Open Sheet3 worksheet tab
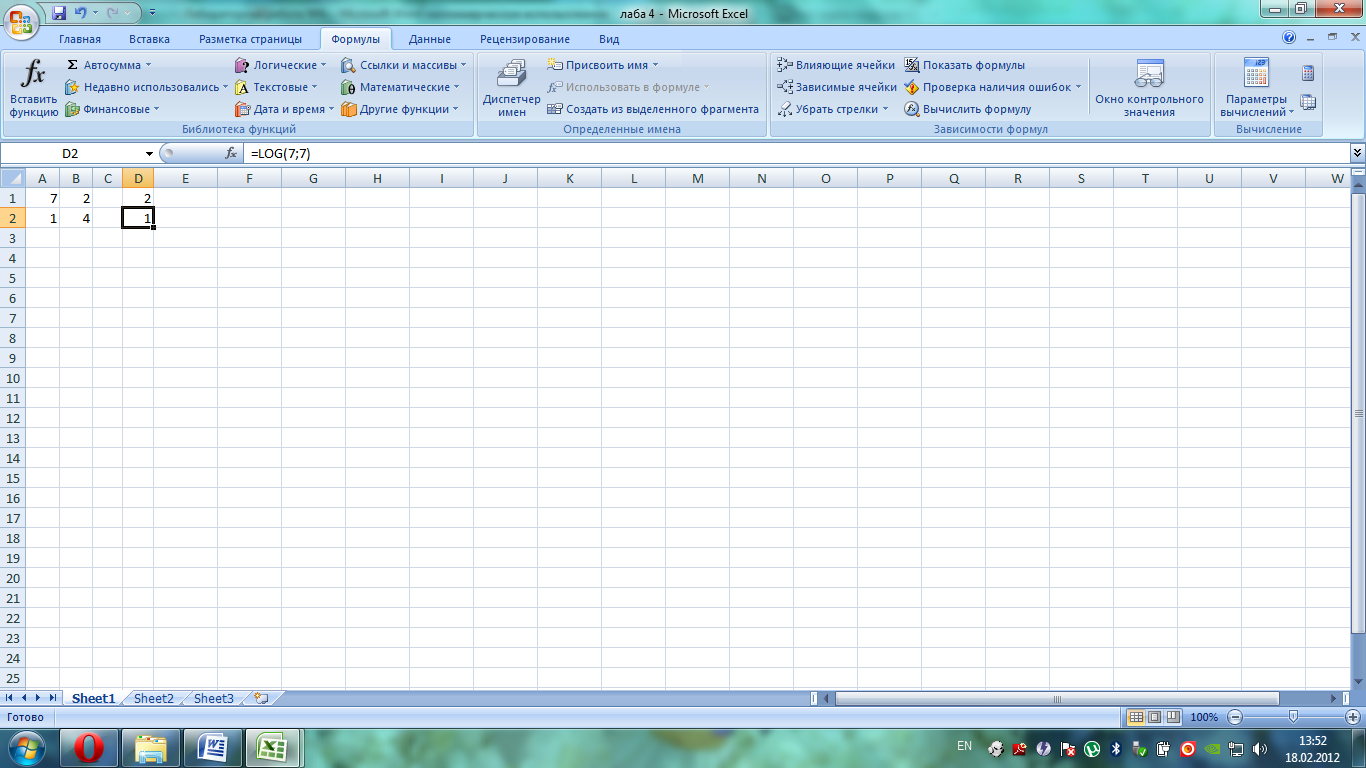The height and width of the screenshot is (768, 1366). [x=214, y=699]
